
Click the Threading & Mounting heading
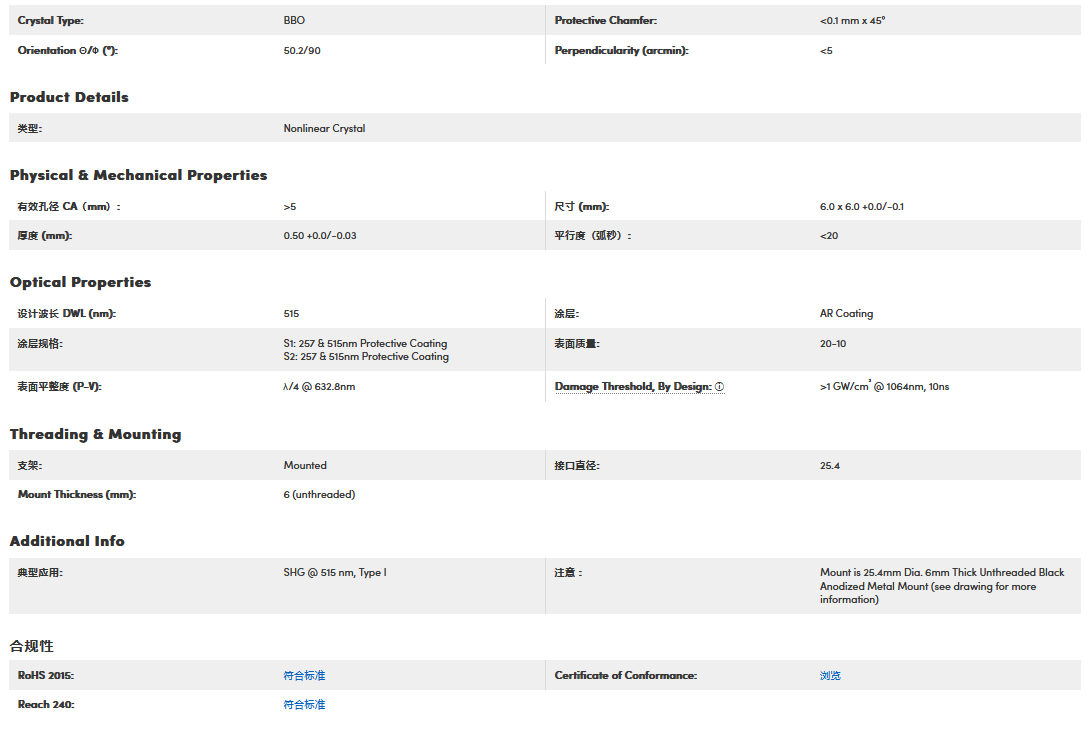click(95, 434)
